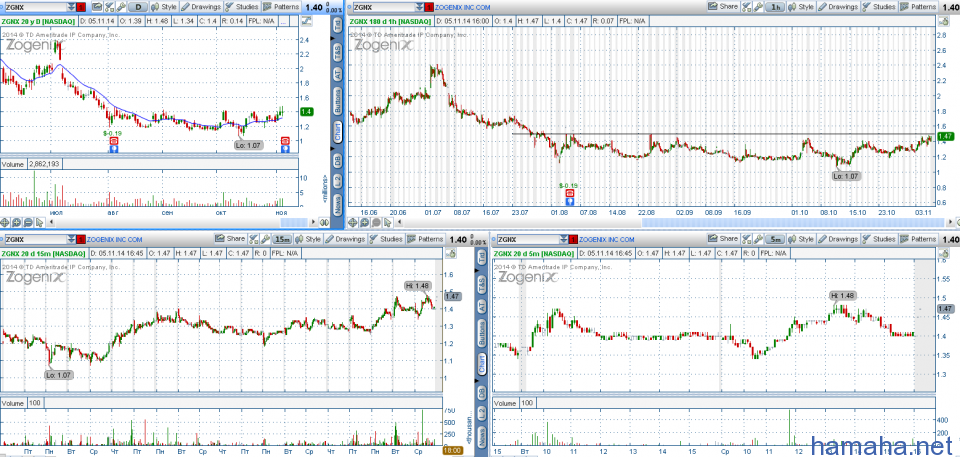Click pan crosshair tool under daily chart
This screenshot has width=960, height=457.
[5, 222]
